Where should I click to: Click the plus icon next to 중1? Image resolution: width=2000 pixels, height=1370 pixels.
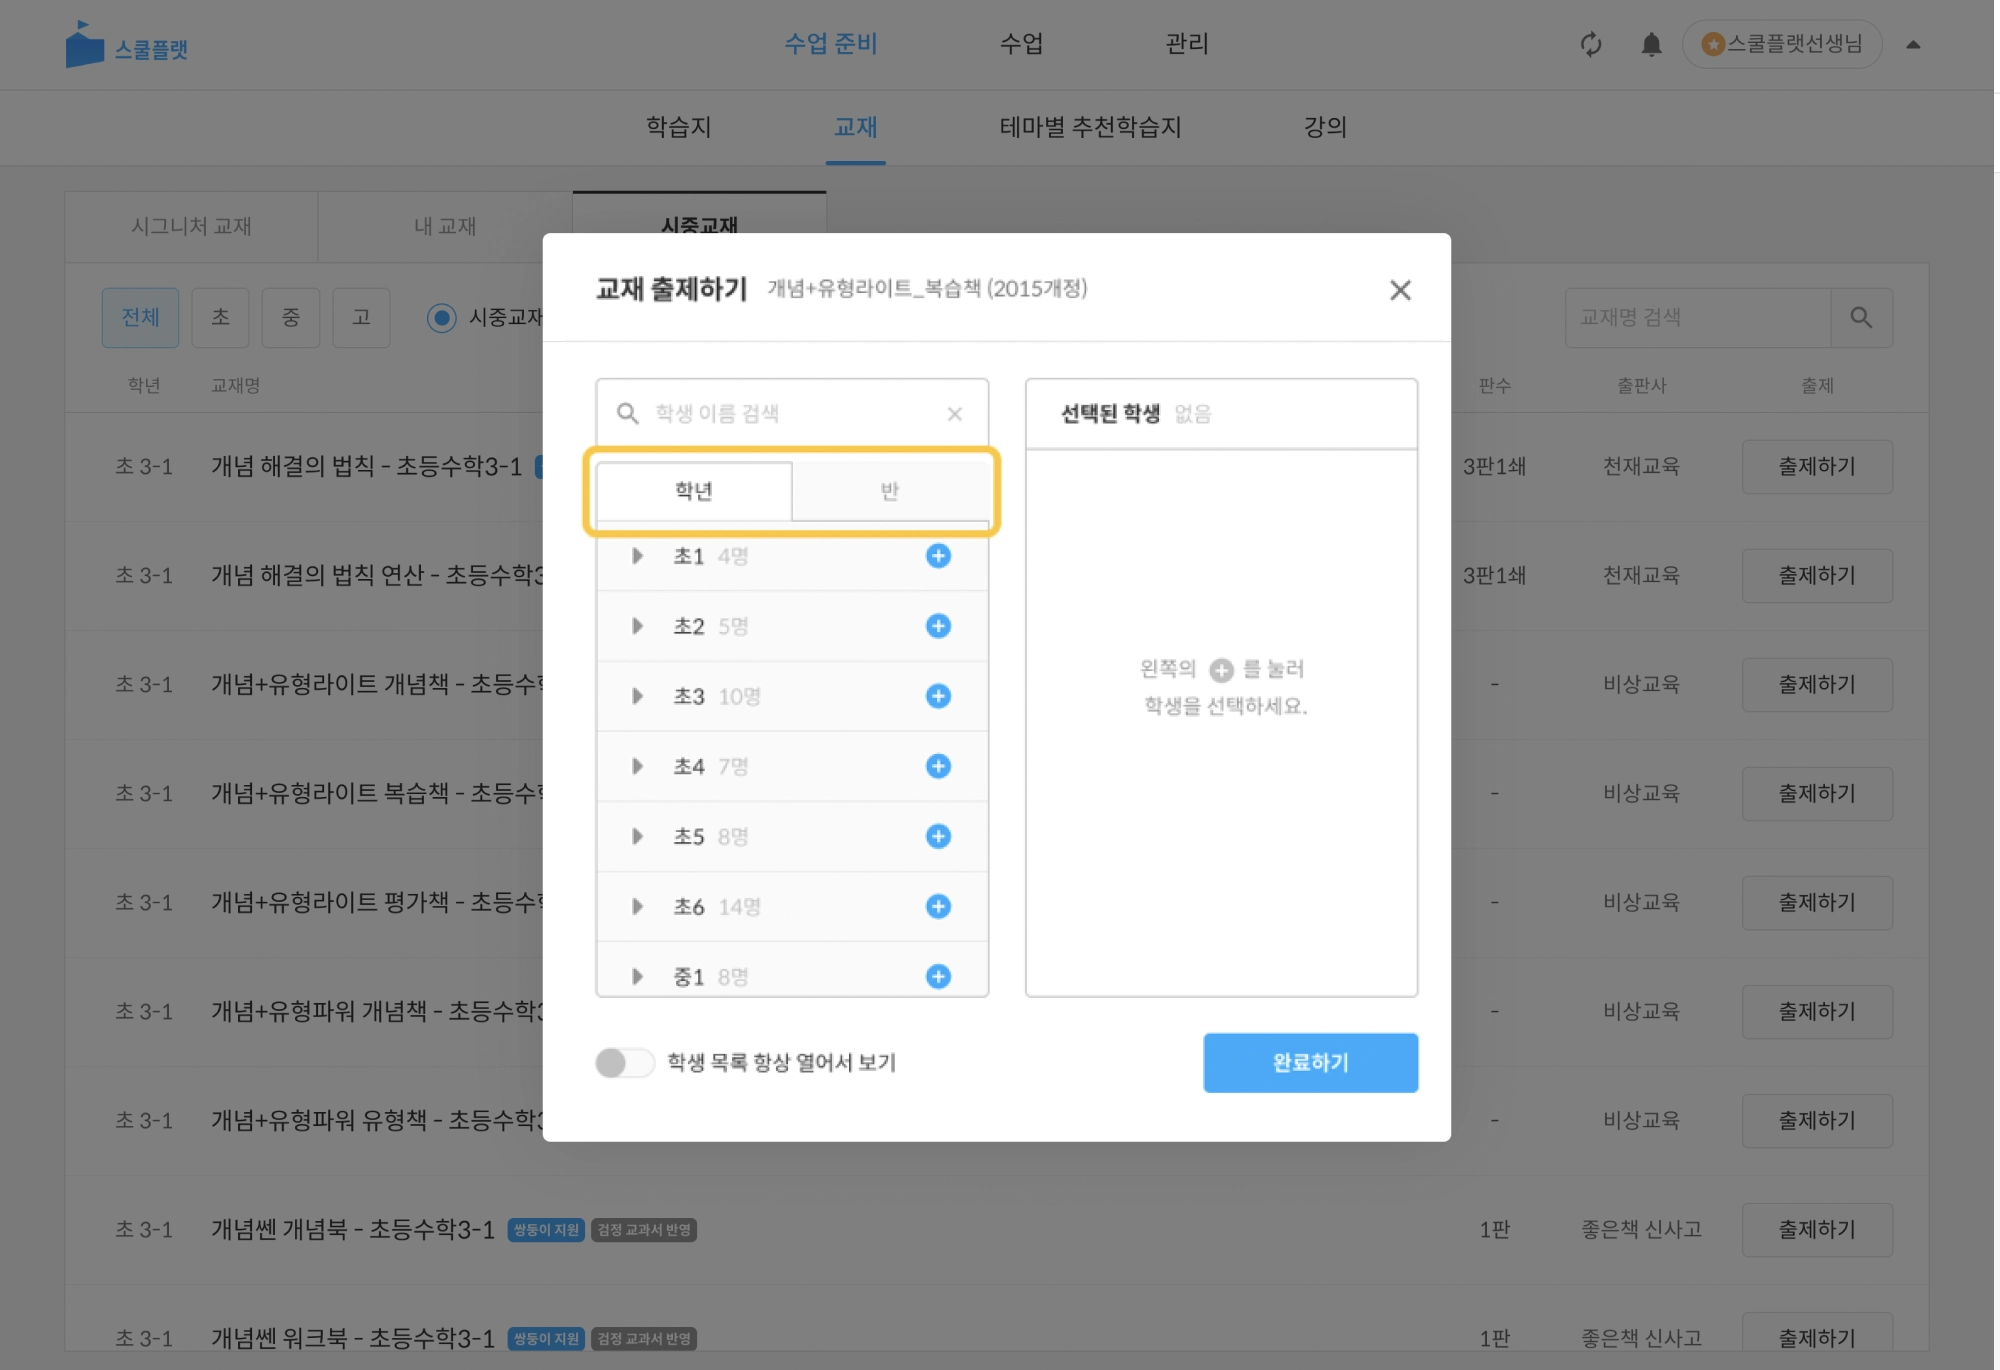937,976
